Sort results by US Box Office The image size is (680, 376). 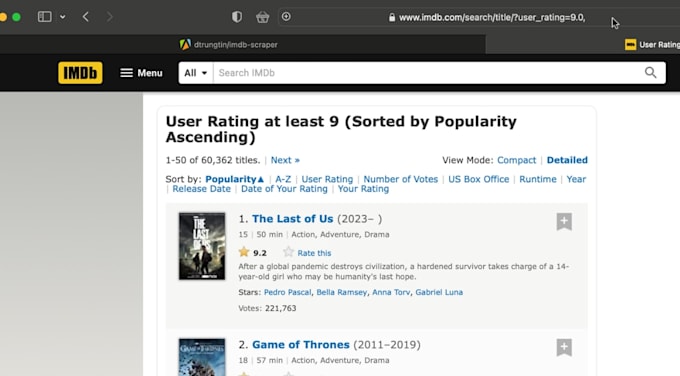click(479, 179)
